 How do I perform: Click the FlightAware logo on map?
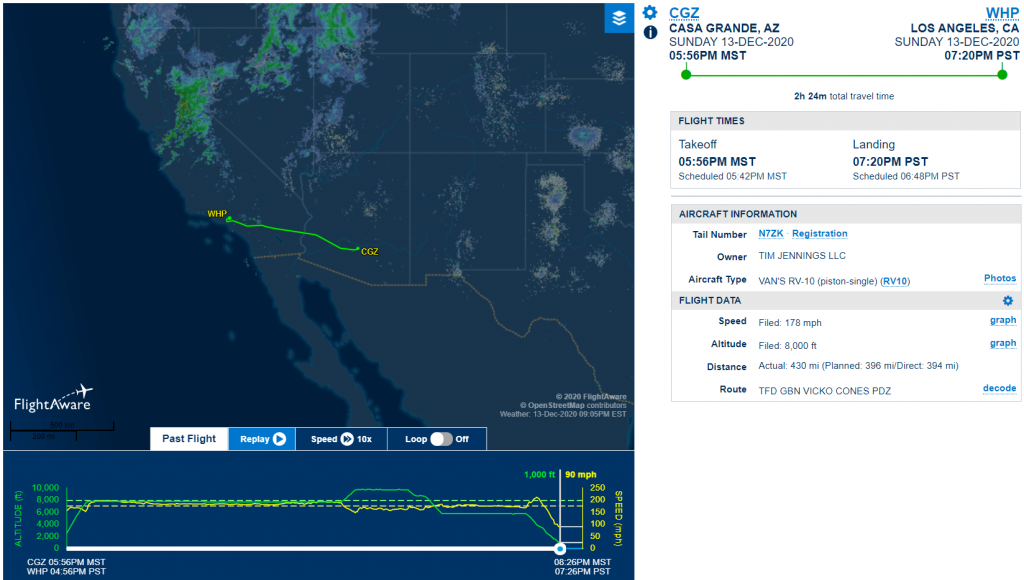coord(53,397)
